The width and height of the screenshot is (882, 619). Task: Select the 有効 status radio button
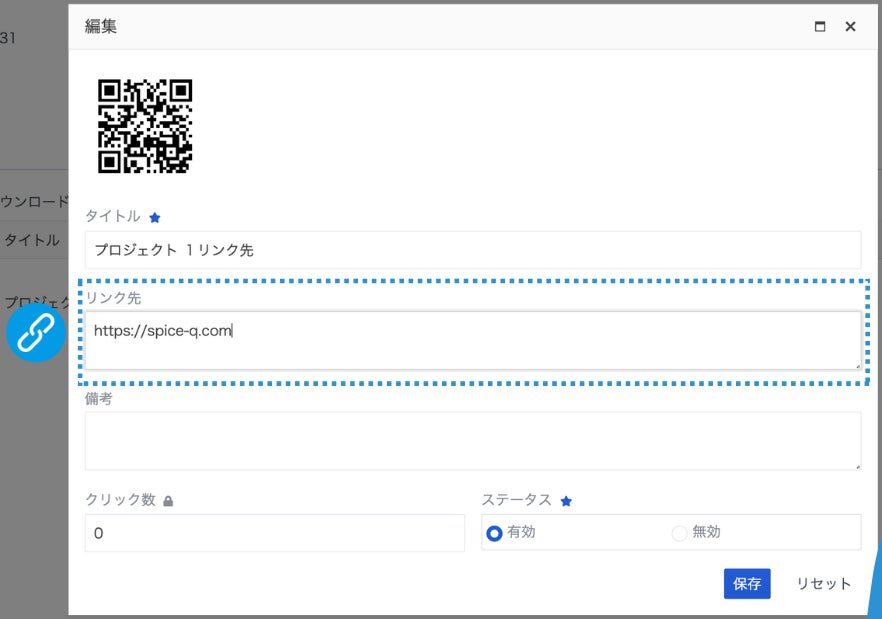tap(494, 533)
